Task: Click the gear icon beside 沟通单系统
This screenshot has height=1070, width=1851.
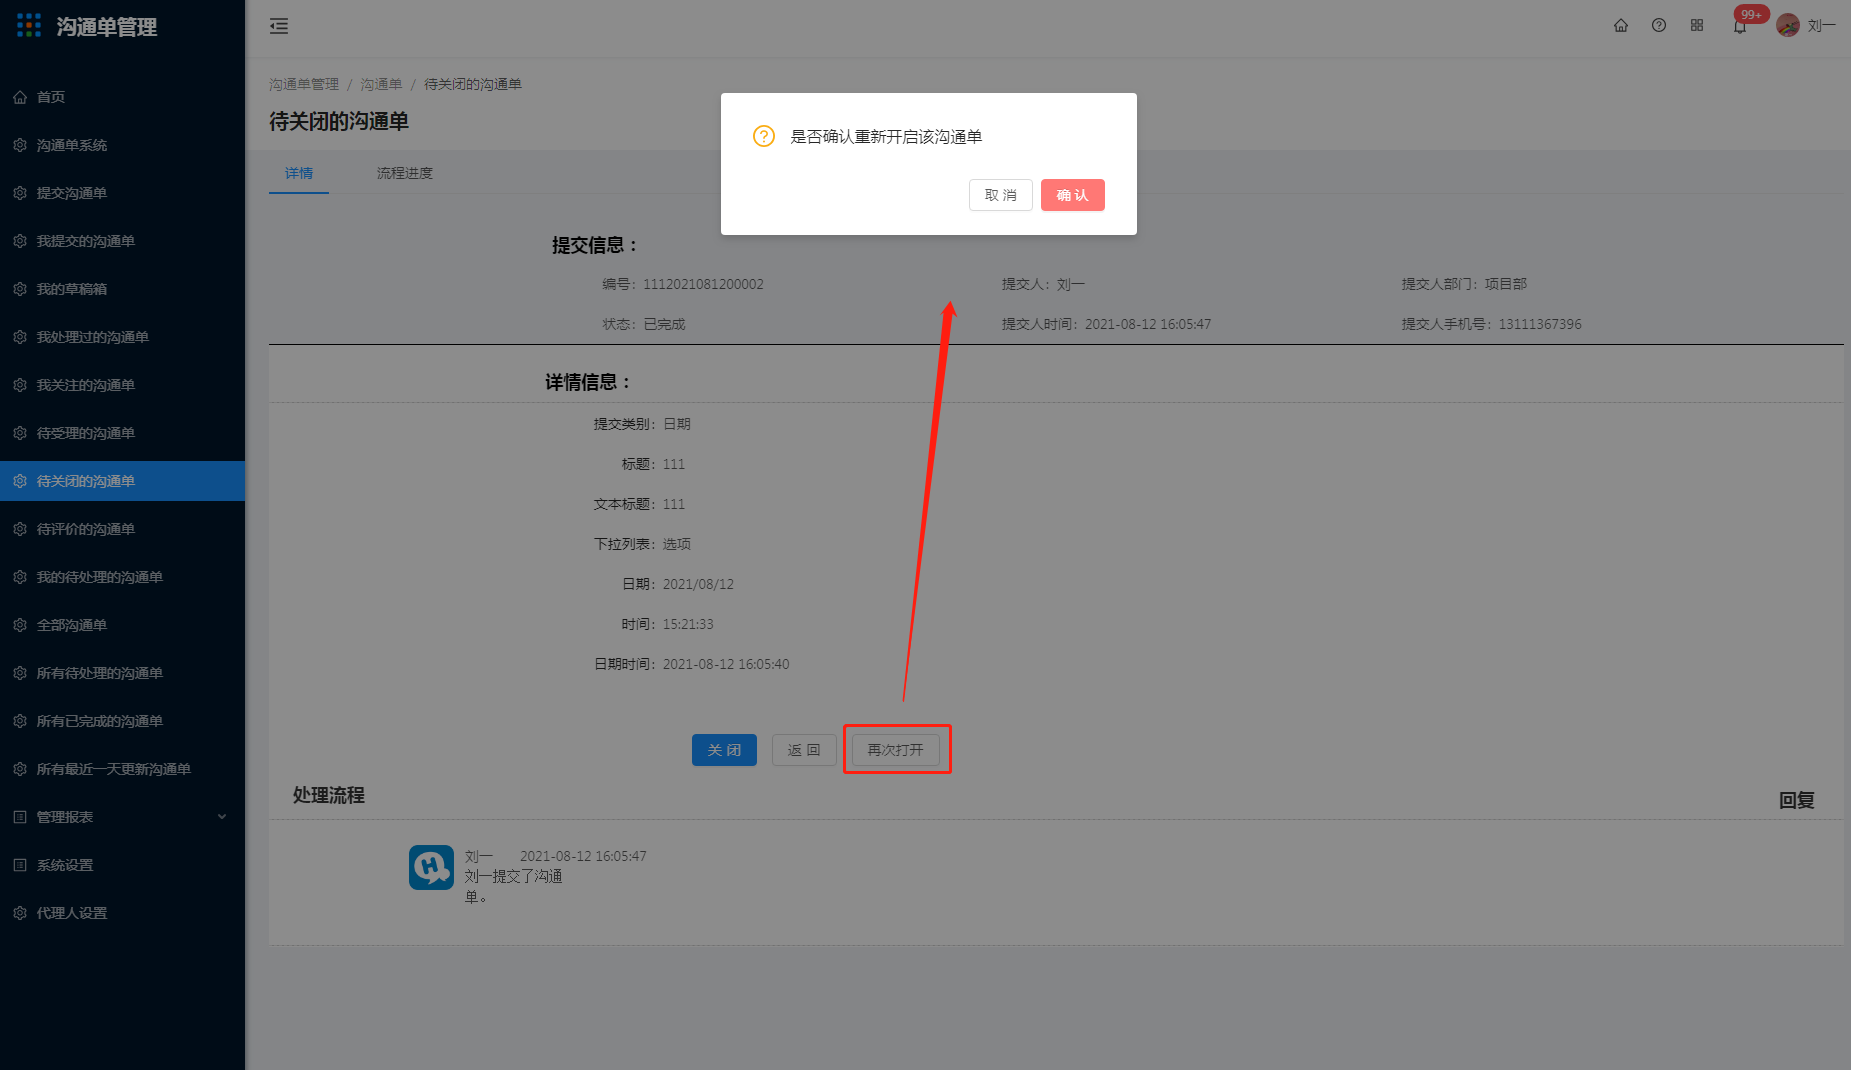Action: tap(20, 145)
